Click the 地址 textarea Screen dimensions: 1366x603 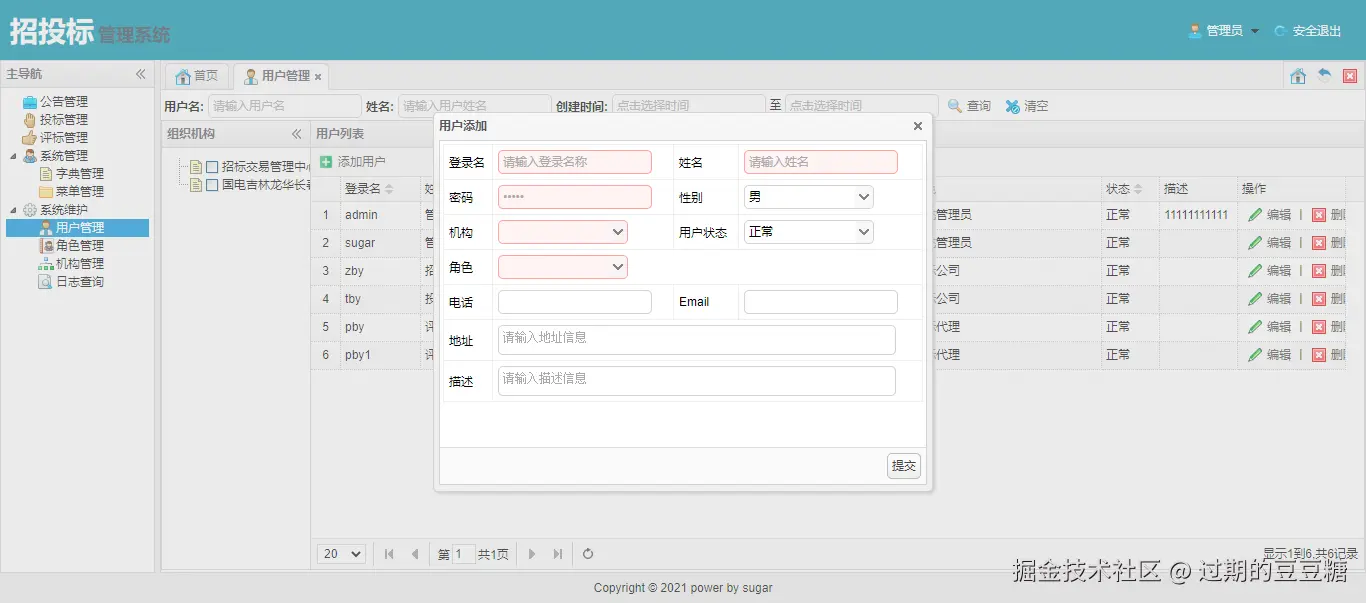pos(697,340)
